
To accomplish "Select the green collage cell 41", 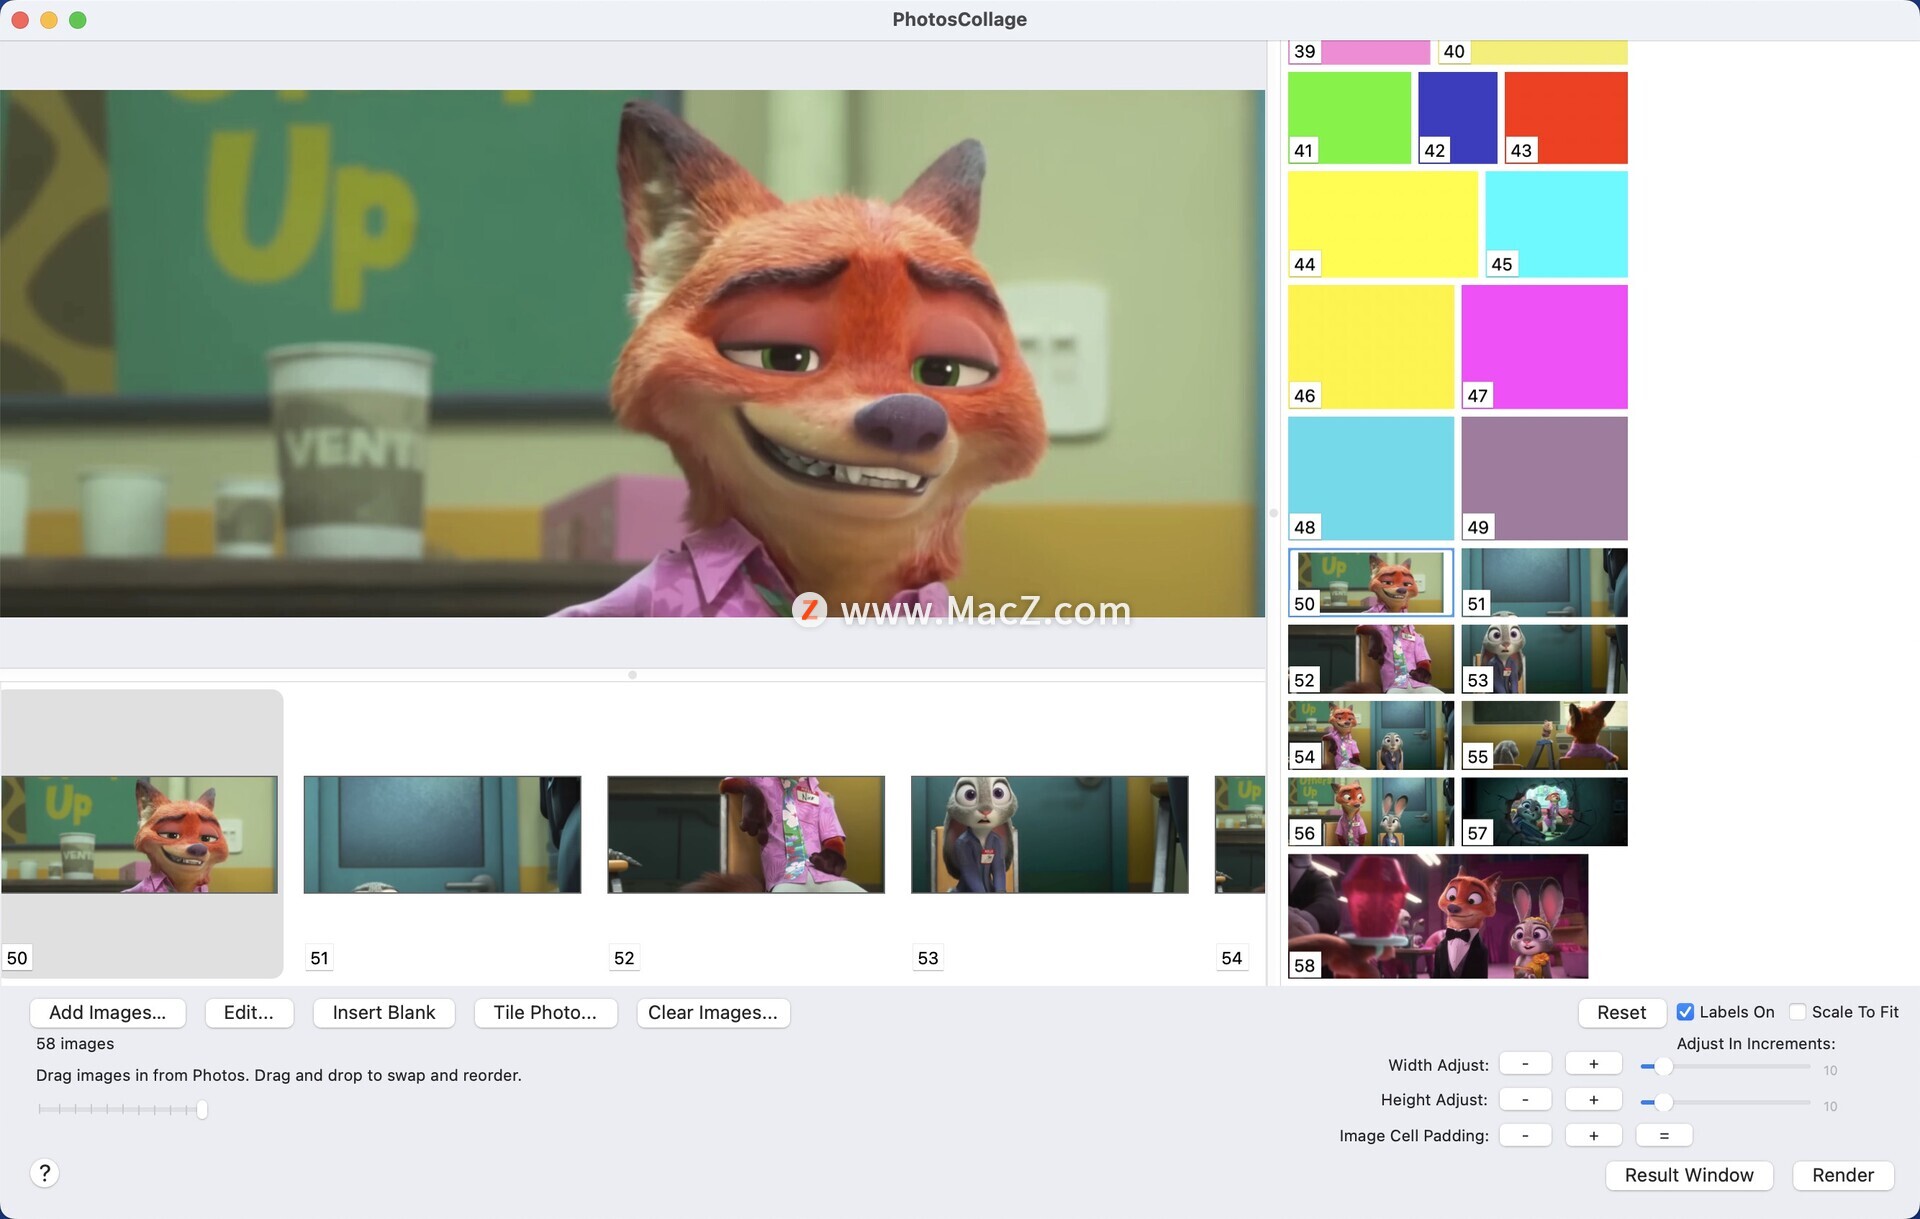I will [x=1349, y=117].
